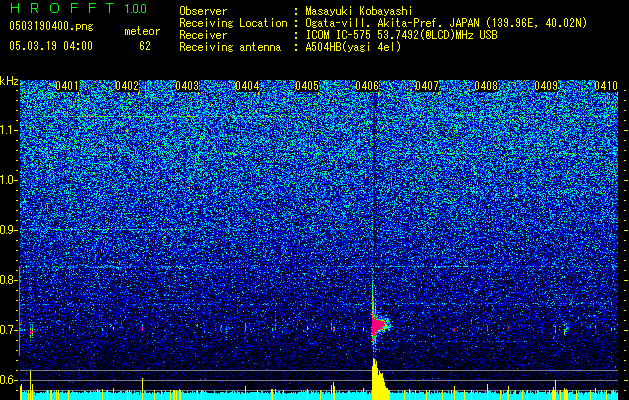Screen dimensions: 629x400
Task: Select observer name Masayuki Kobayashi
Action: click(359, 11)
